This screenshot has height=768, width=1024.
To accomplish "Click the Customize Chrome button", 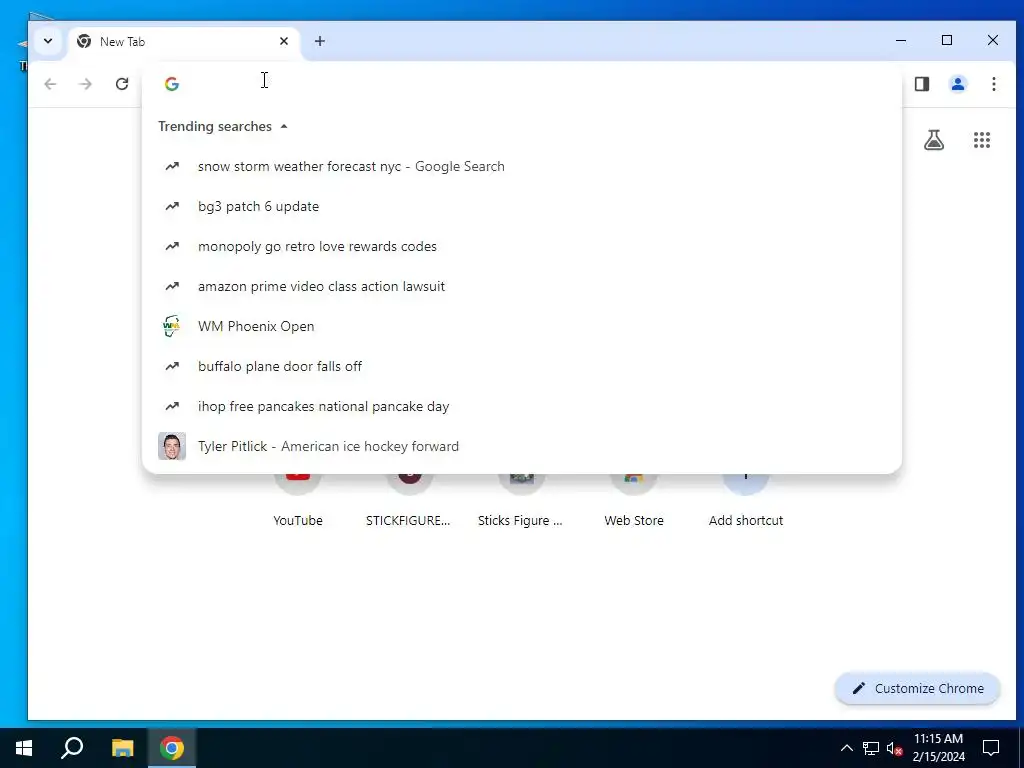I will click(917, 688).
